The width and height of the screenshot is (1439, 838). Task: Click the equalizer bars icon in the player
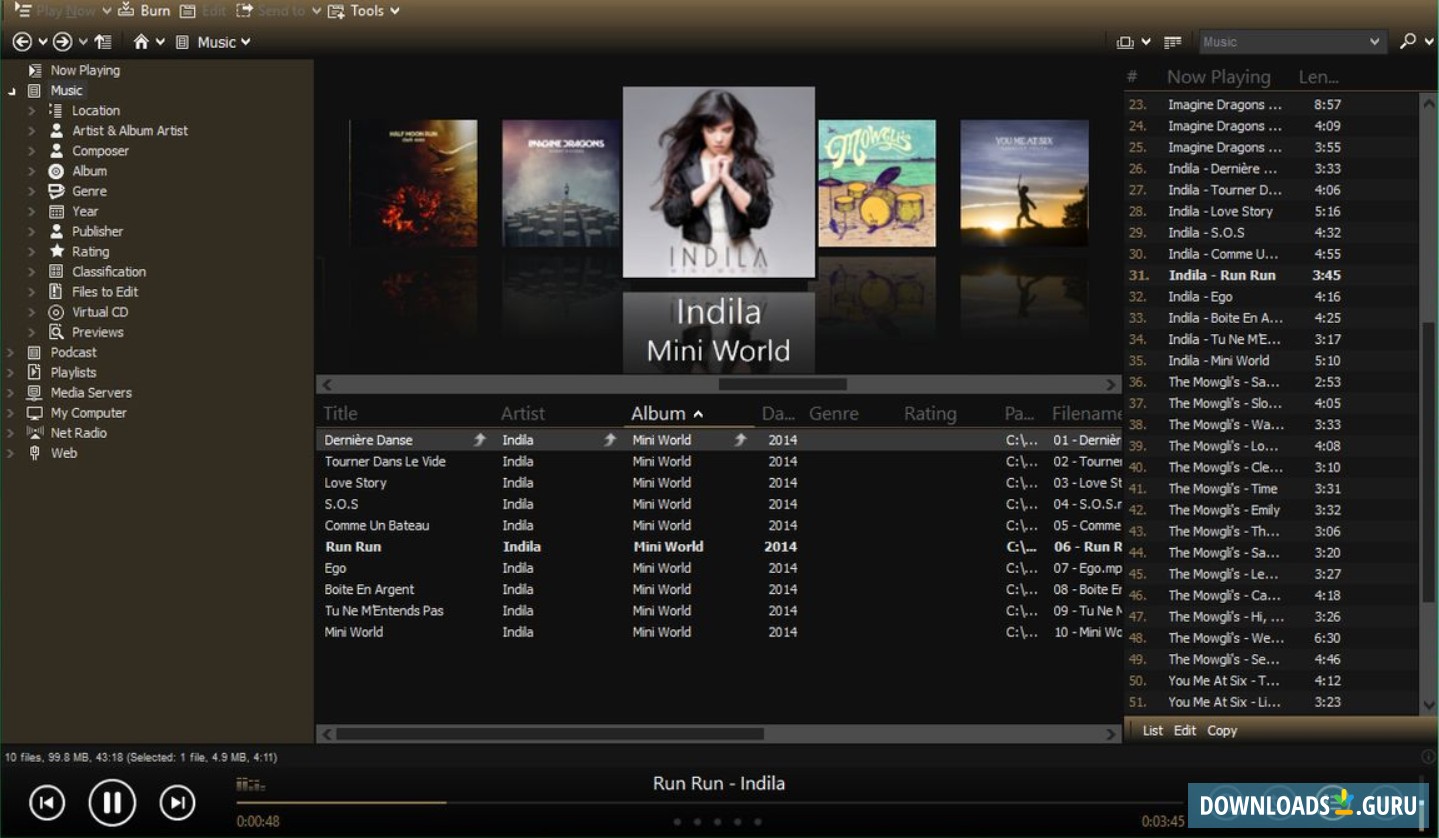click(250, 785)
